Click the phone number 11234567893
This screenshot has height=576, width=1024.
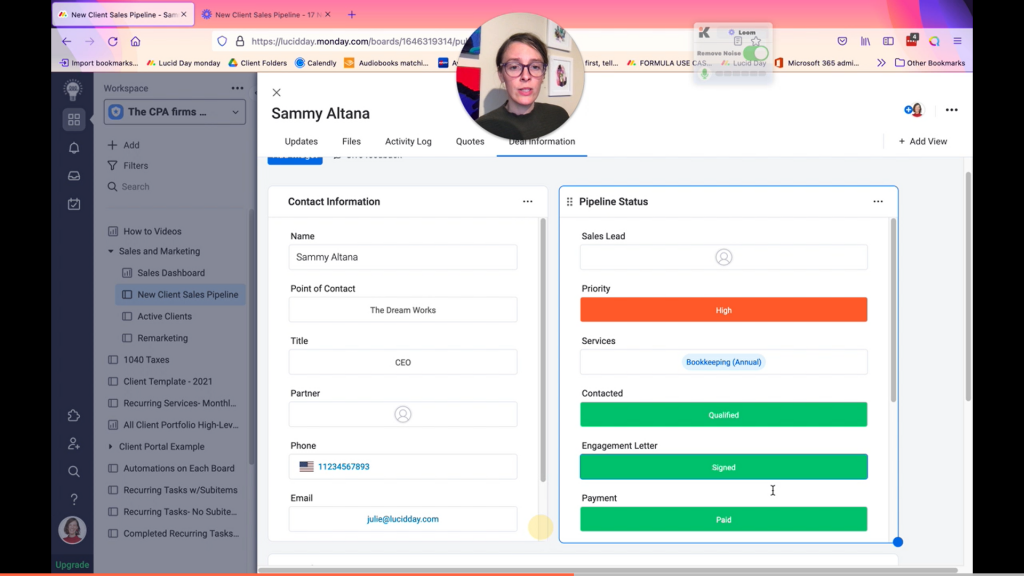(x=344, y=467)
